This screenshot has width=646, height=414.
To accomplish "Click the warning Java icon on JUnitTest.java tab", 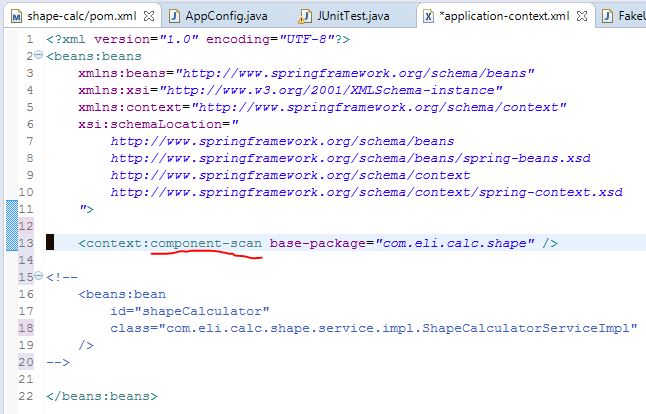I will tap(305, 16).
